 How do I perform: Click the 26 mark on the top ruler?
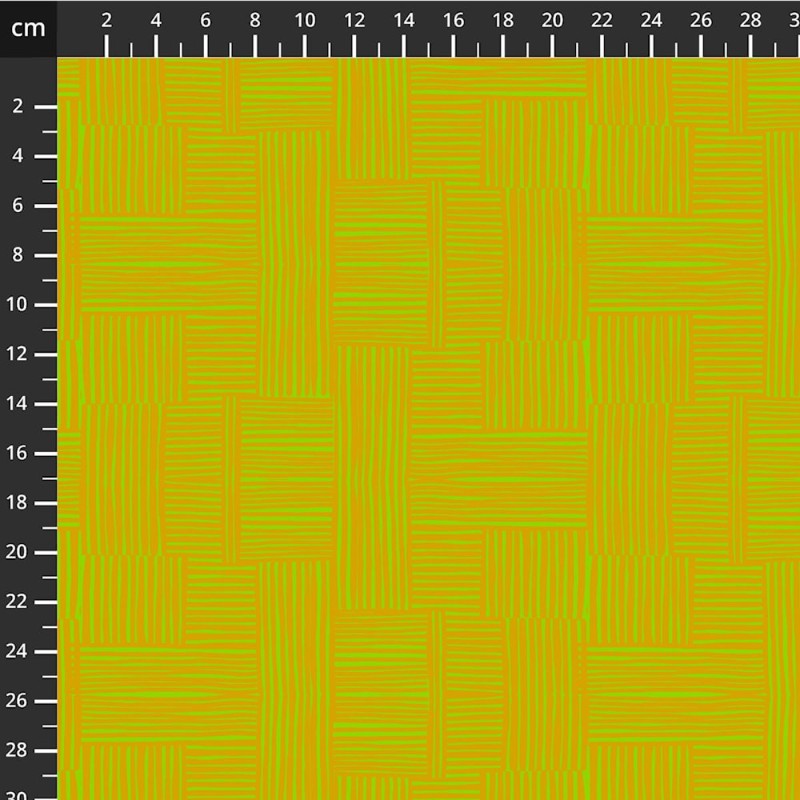coord(701,22)
